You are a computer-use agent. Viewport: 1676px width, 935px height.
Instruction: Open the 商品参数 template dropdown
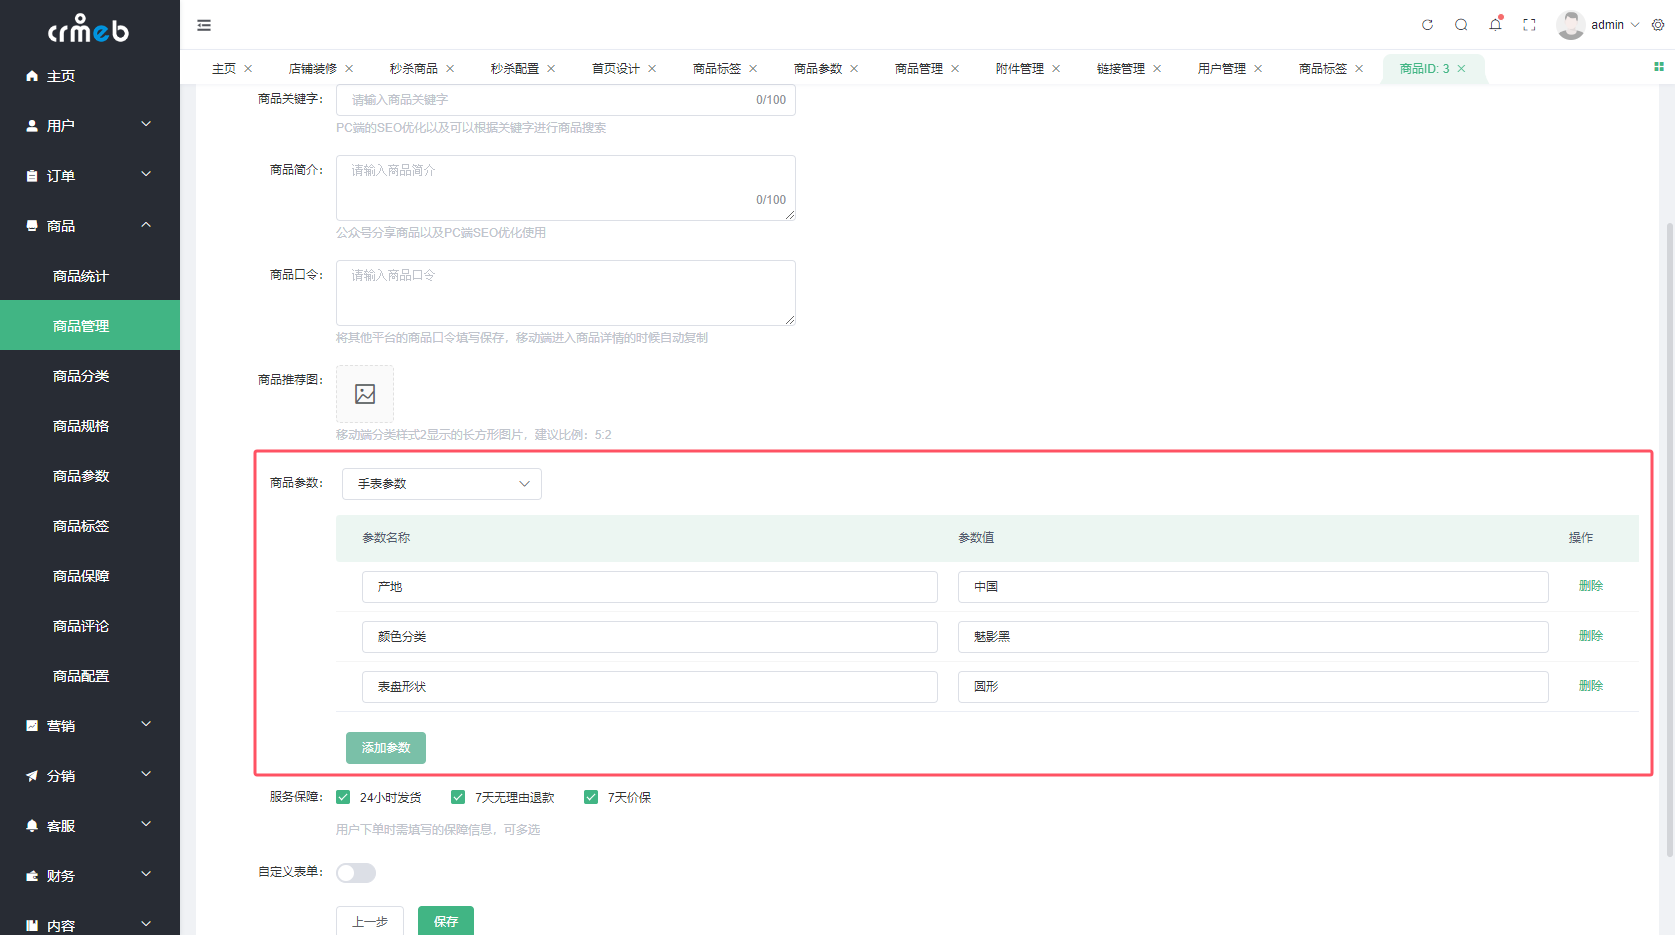click(x=442, y=484)
